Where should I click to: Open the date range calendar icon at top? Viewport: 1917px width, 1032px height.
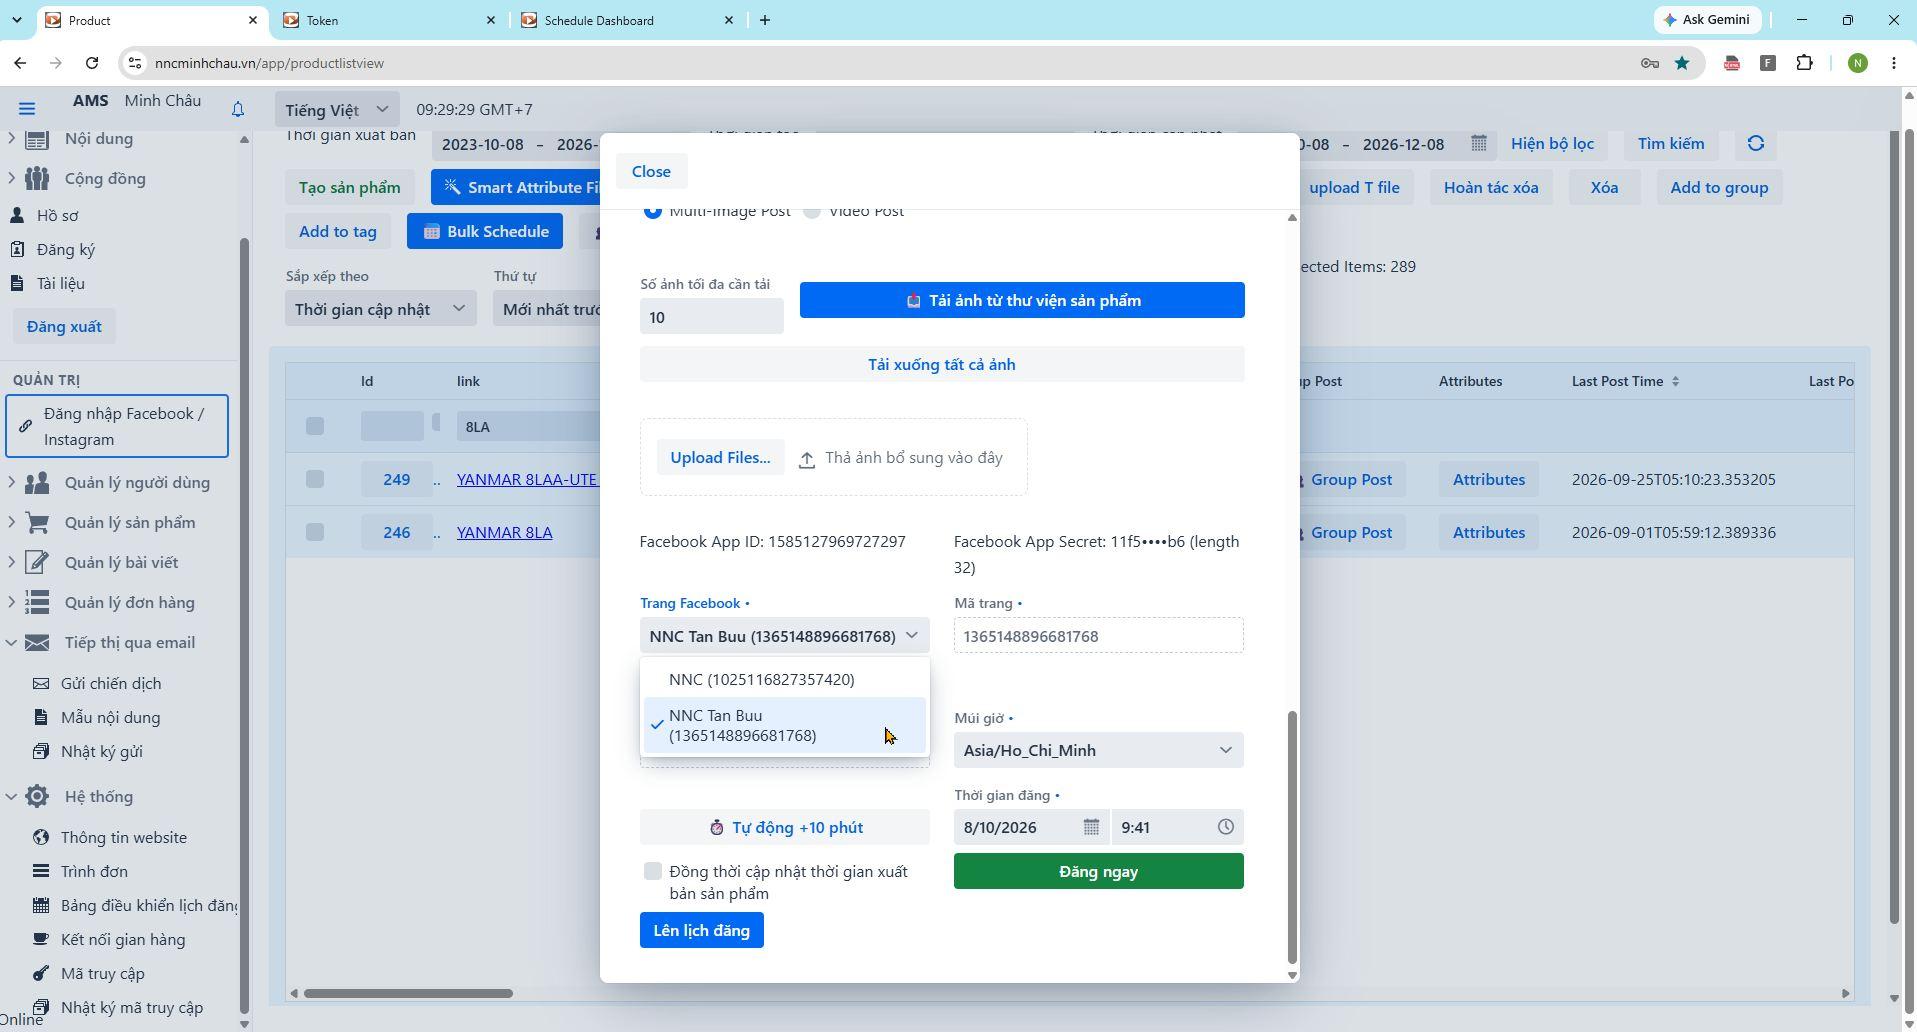coord(1478,144)
